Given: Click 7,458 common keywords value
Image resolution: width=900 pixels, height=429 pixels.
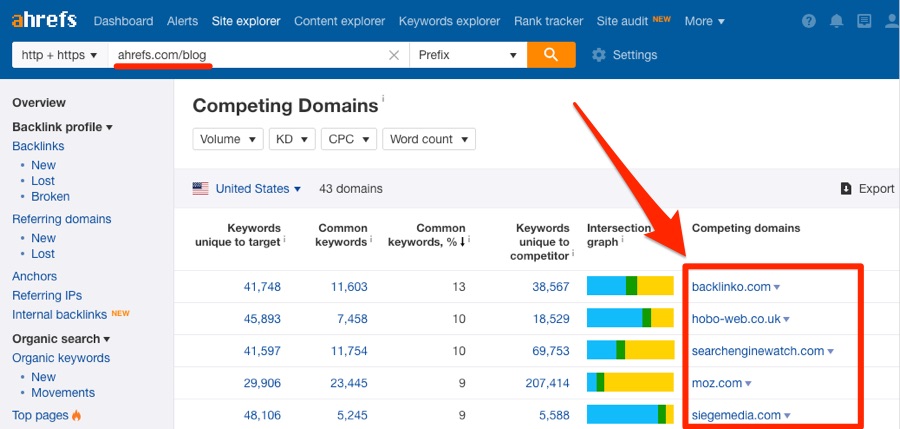Looking at the screenshot, I should pos(352,319).
